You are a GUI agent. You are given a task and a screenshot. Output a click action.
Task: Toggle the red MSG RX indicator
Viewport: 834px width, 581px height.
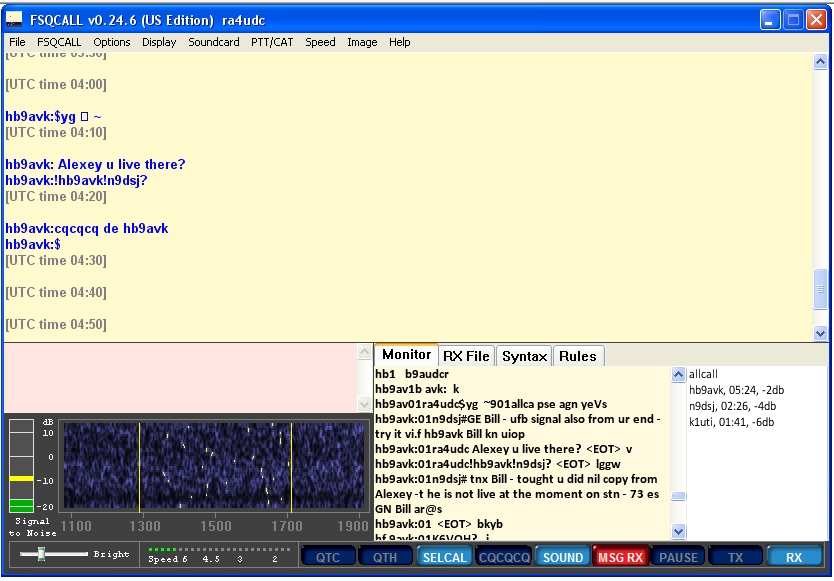click(620, 557)
